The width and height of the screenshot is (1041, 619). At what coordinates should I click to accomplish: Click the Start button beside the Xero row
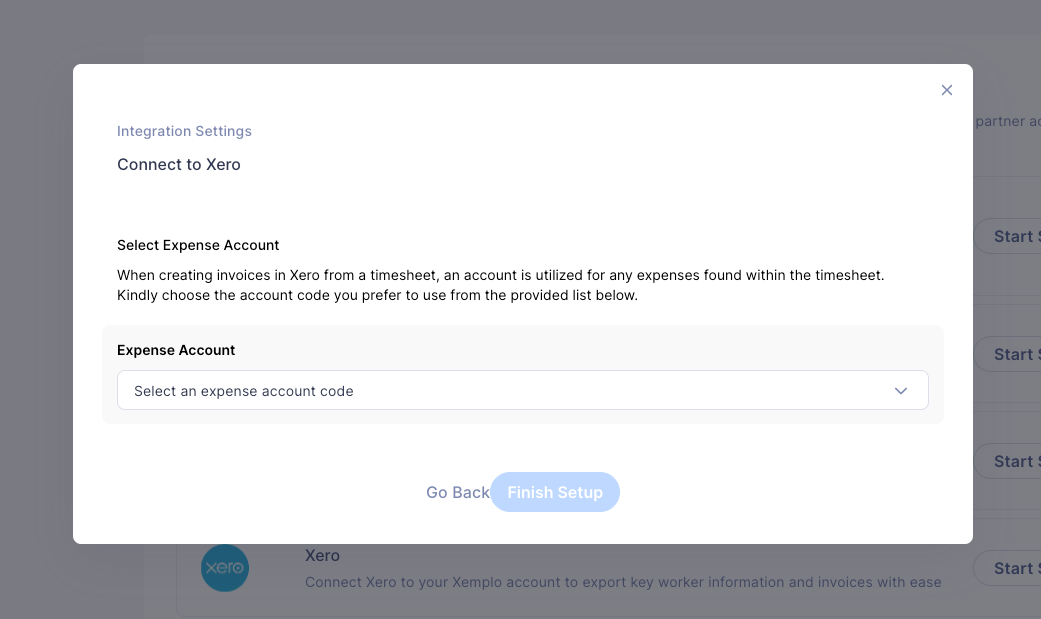[x=1007, y=569]
